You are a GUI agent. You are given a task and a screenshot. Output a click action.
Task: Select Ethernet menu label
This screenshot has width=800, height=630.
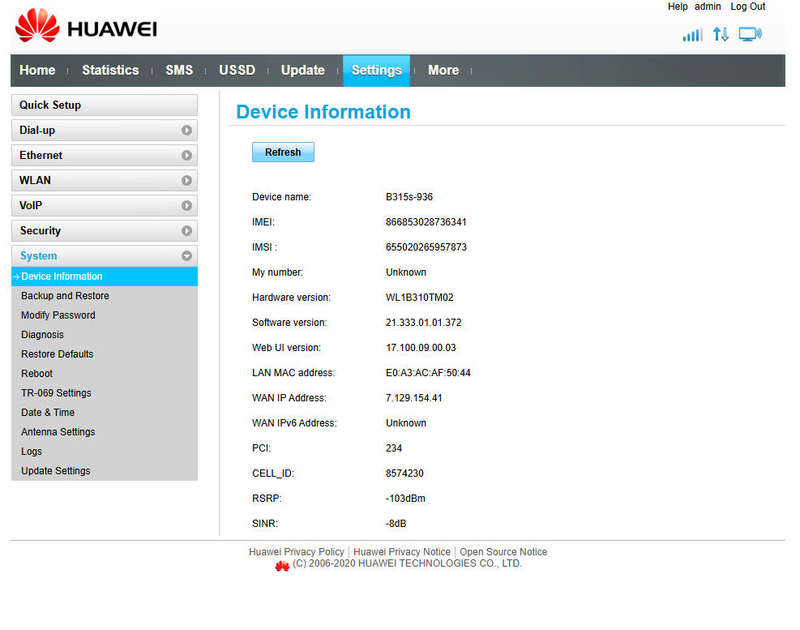pos(41,155)
